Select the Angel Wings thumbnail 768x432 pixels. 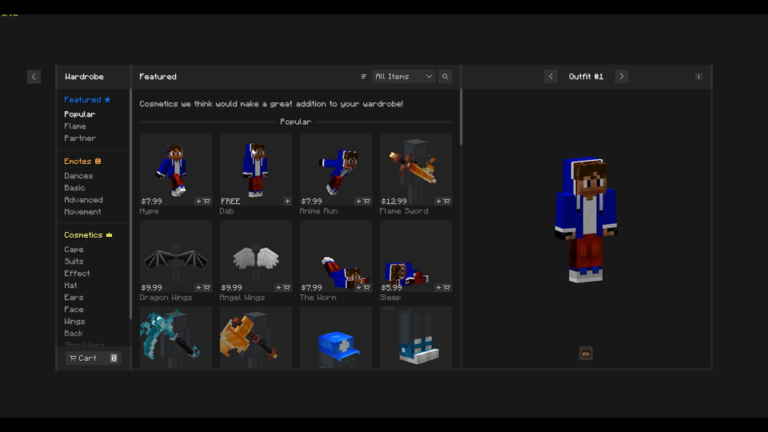tap(256, 257)
